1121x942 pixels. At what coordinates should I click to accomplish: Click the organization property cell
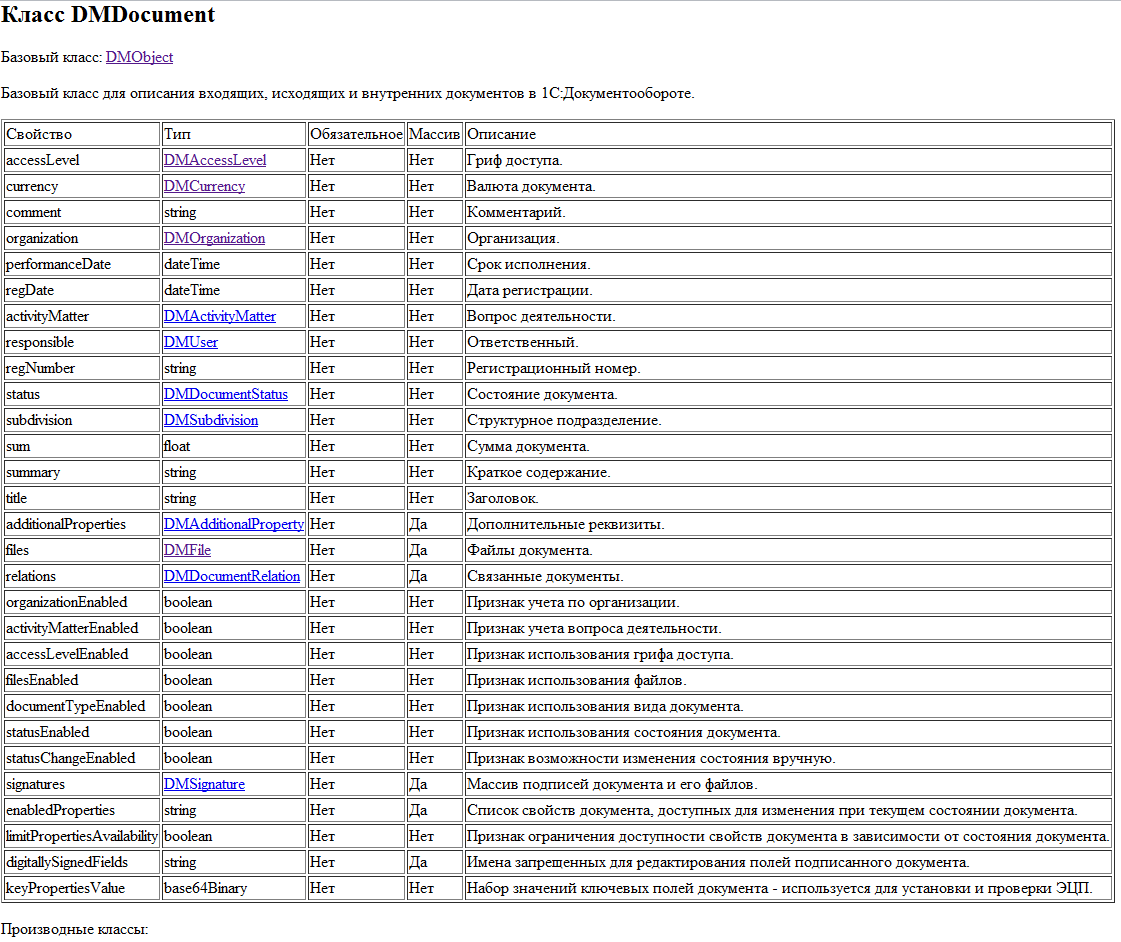click(x=82, y=238)
